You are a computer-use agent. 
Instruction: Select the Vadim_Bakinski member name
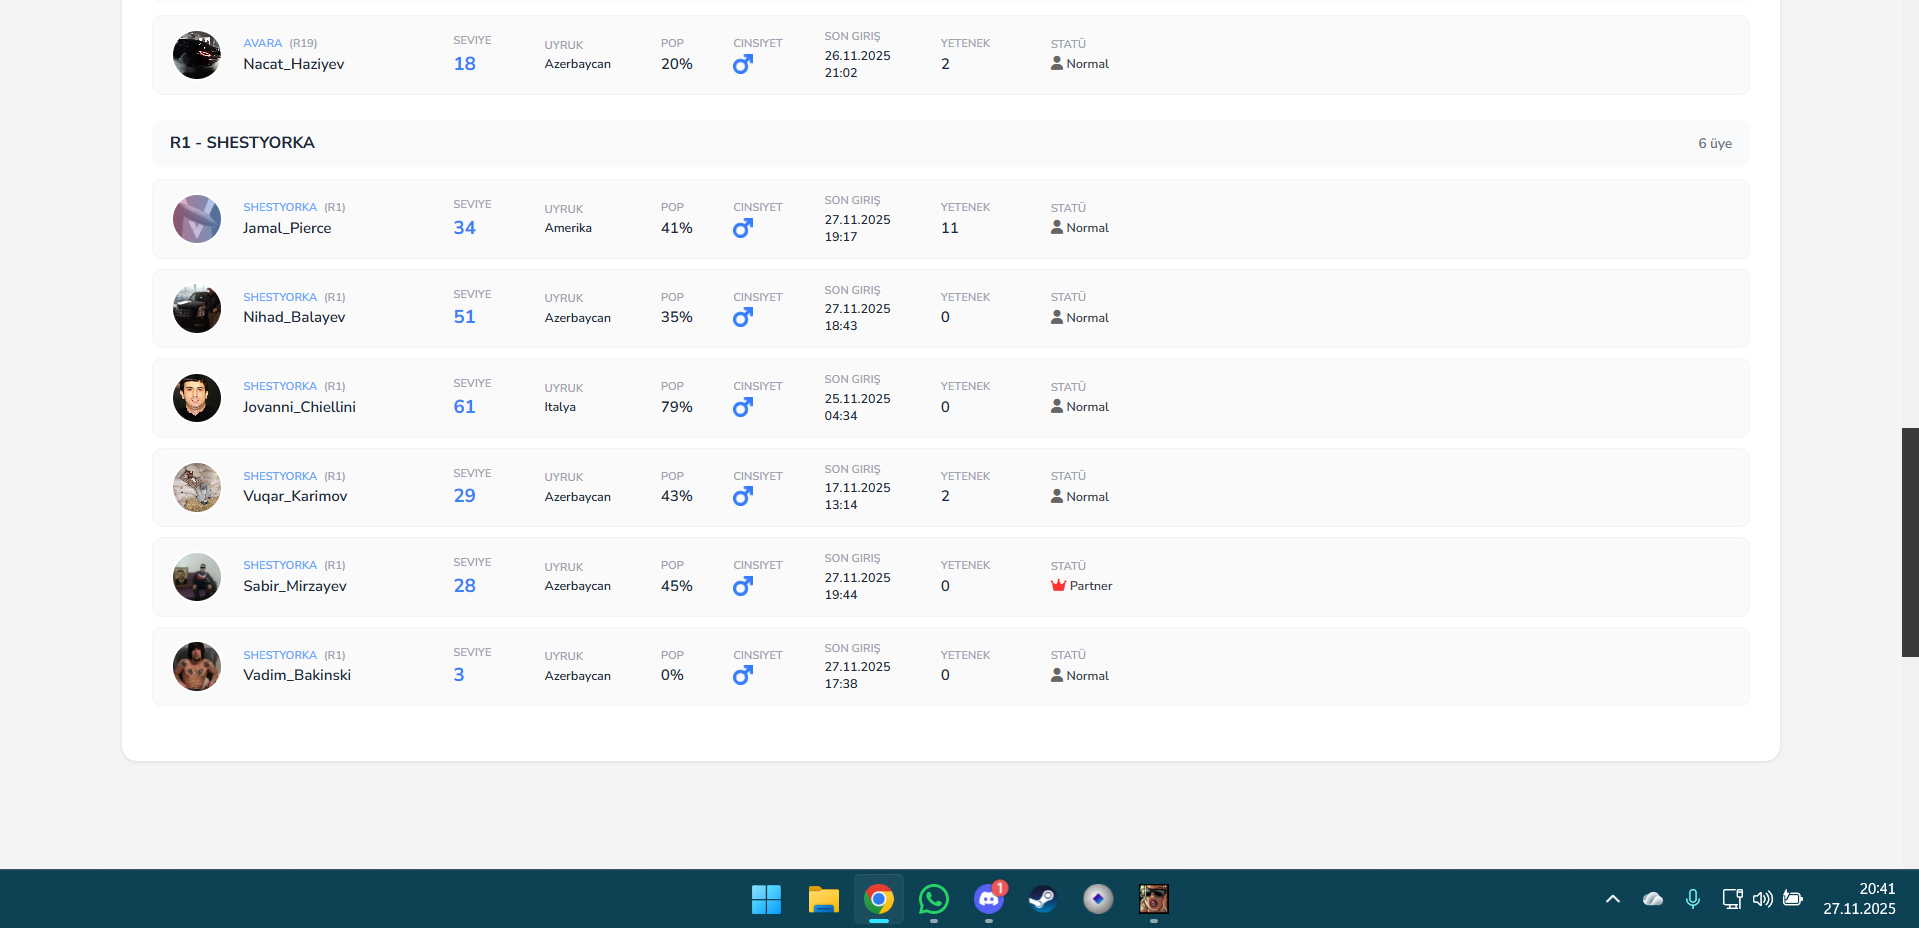(x=297, y=675)
